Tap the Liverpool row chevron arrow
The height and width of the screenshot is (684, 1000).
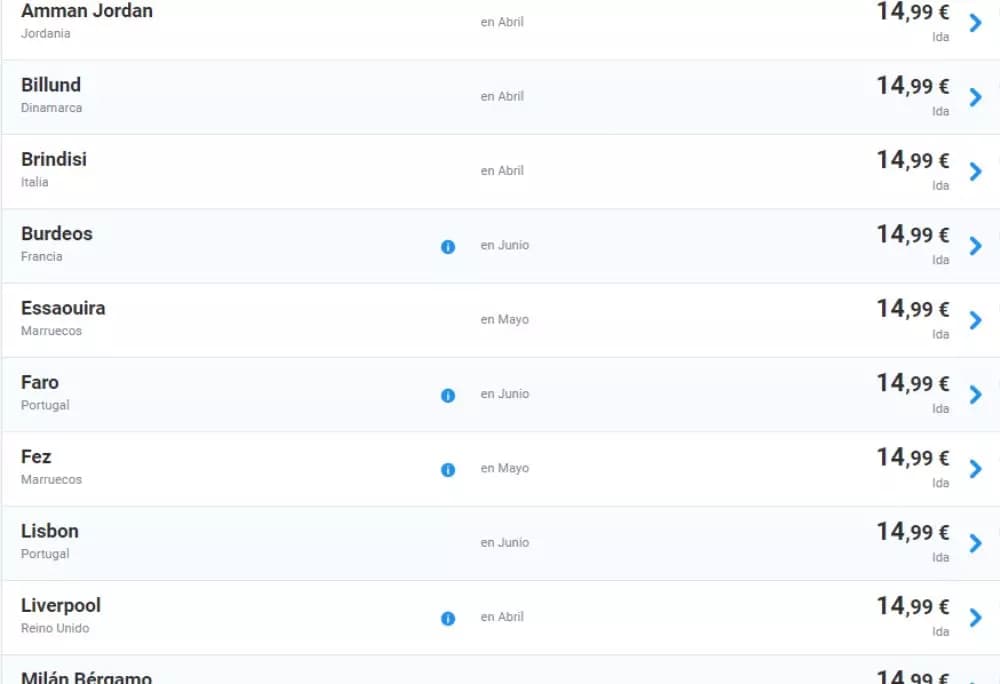point(975,618)
